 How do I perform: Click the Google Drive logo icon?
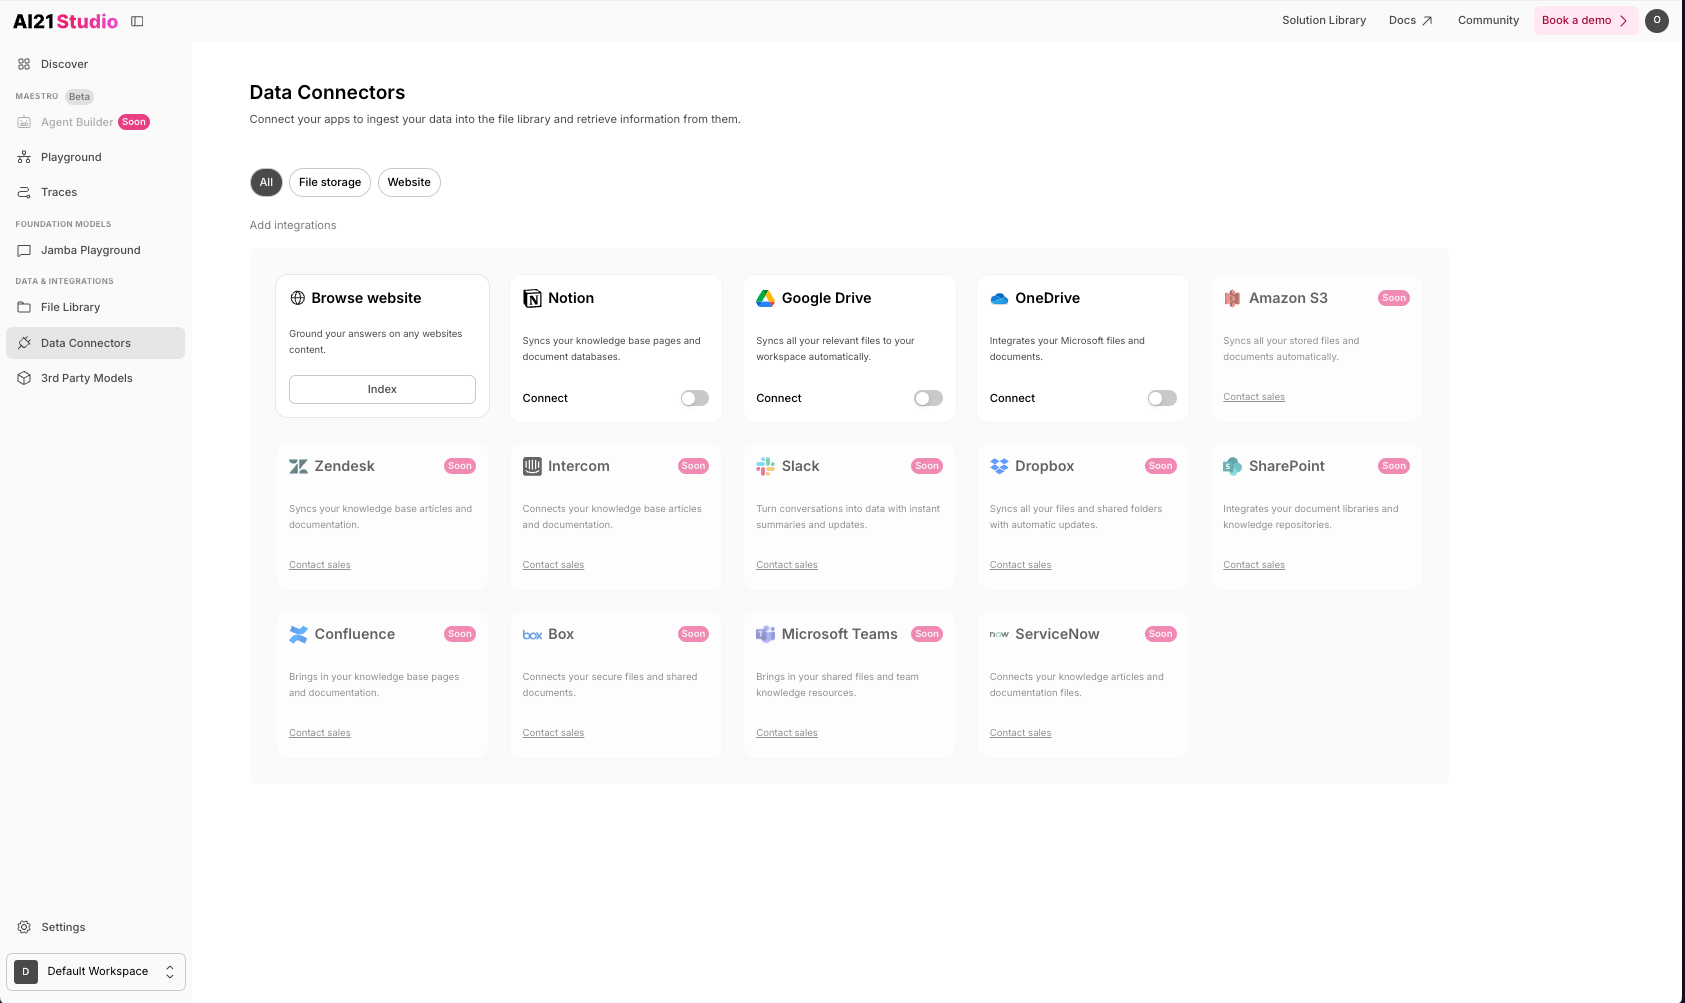(765, 298)
